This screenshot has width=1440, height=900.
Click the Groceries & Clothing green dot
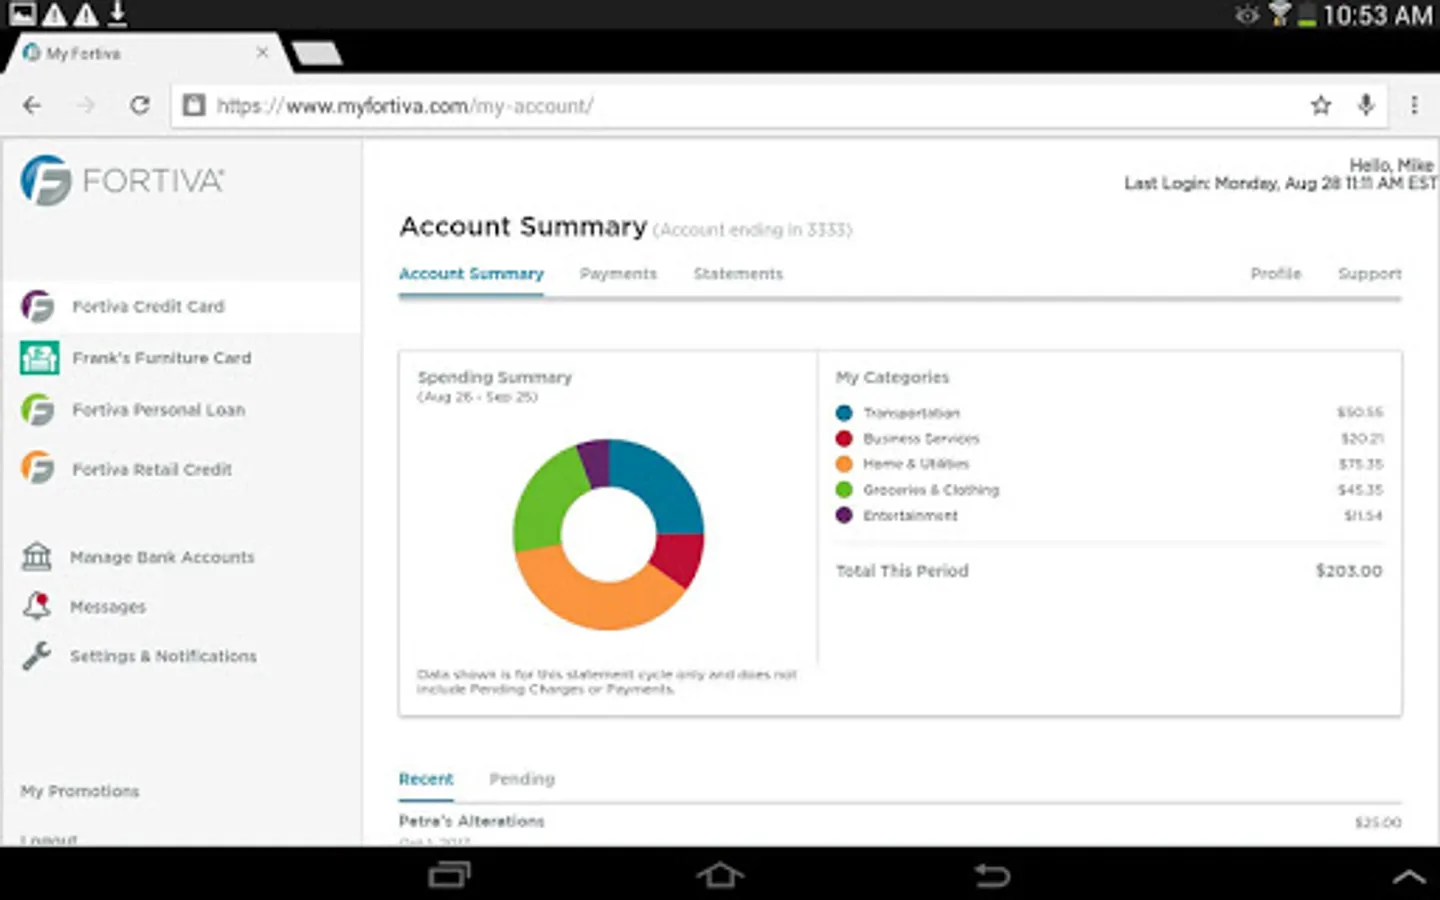click(x=844, y=490)
